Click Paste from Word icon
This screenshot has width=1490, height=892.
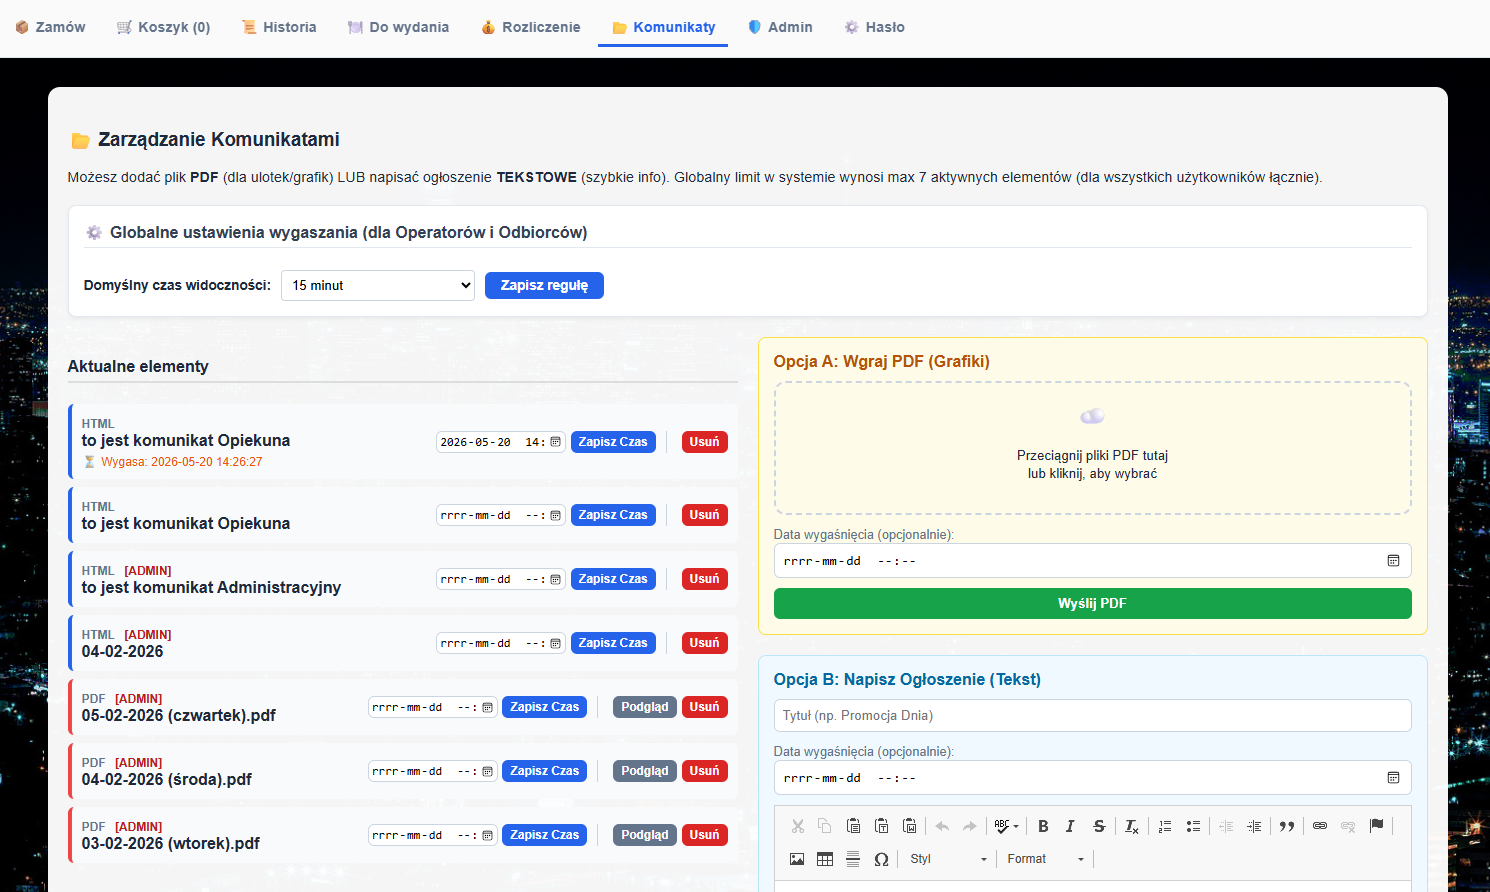click(909, 826)
